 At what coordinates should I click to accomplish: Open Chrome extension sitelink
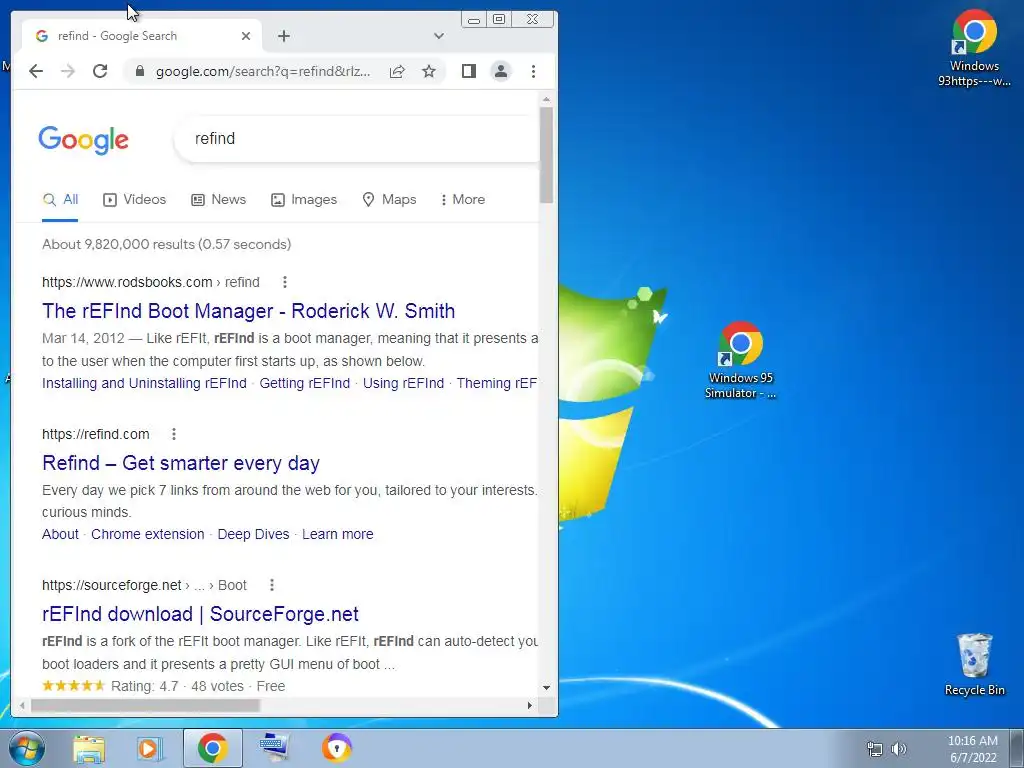(x=148, y=534)
